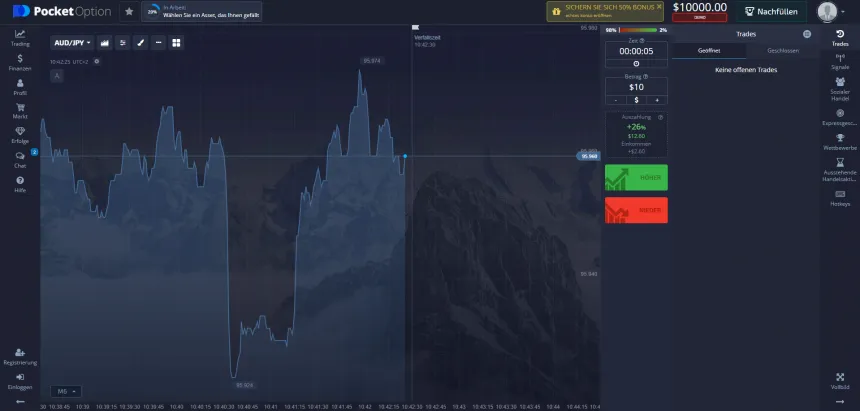
Task: Open Hotkeys from the right sidebar
Action: point(840,197)
